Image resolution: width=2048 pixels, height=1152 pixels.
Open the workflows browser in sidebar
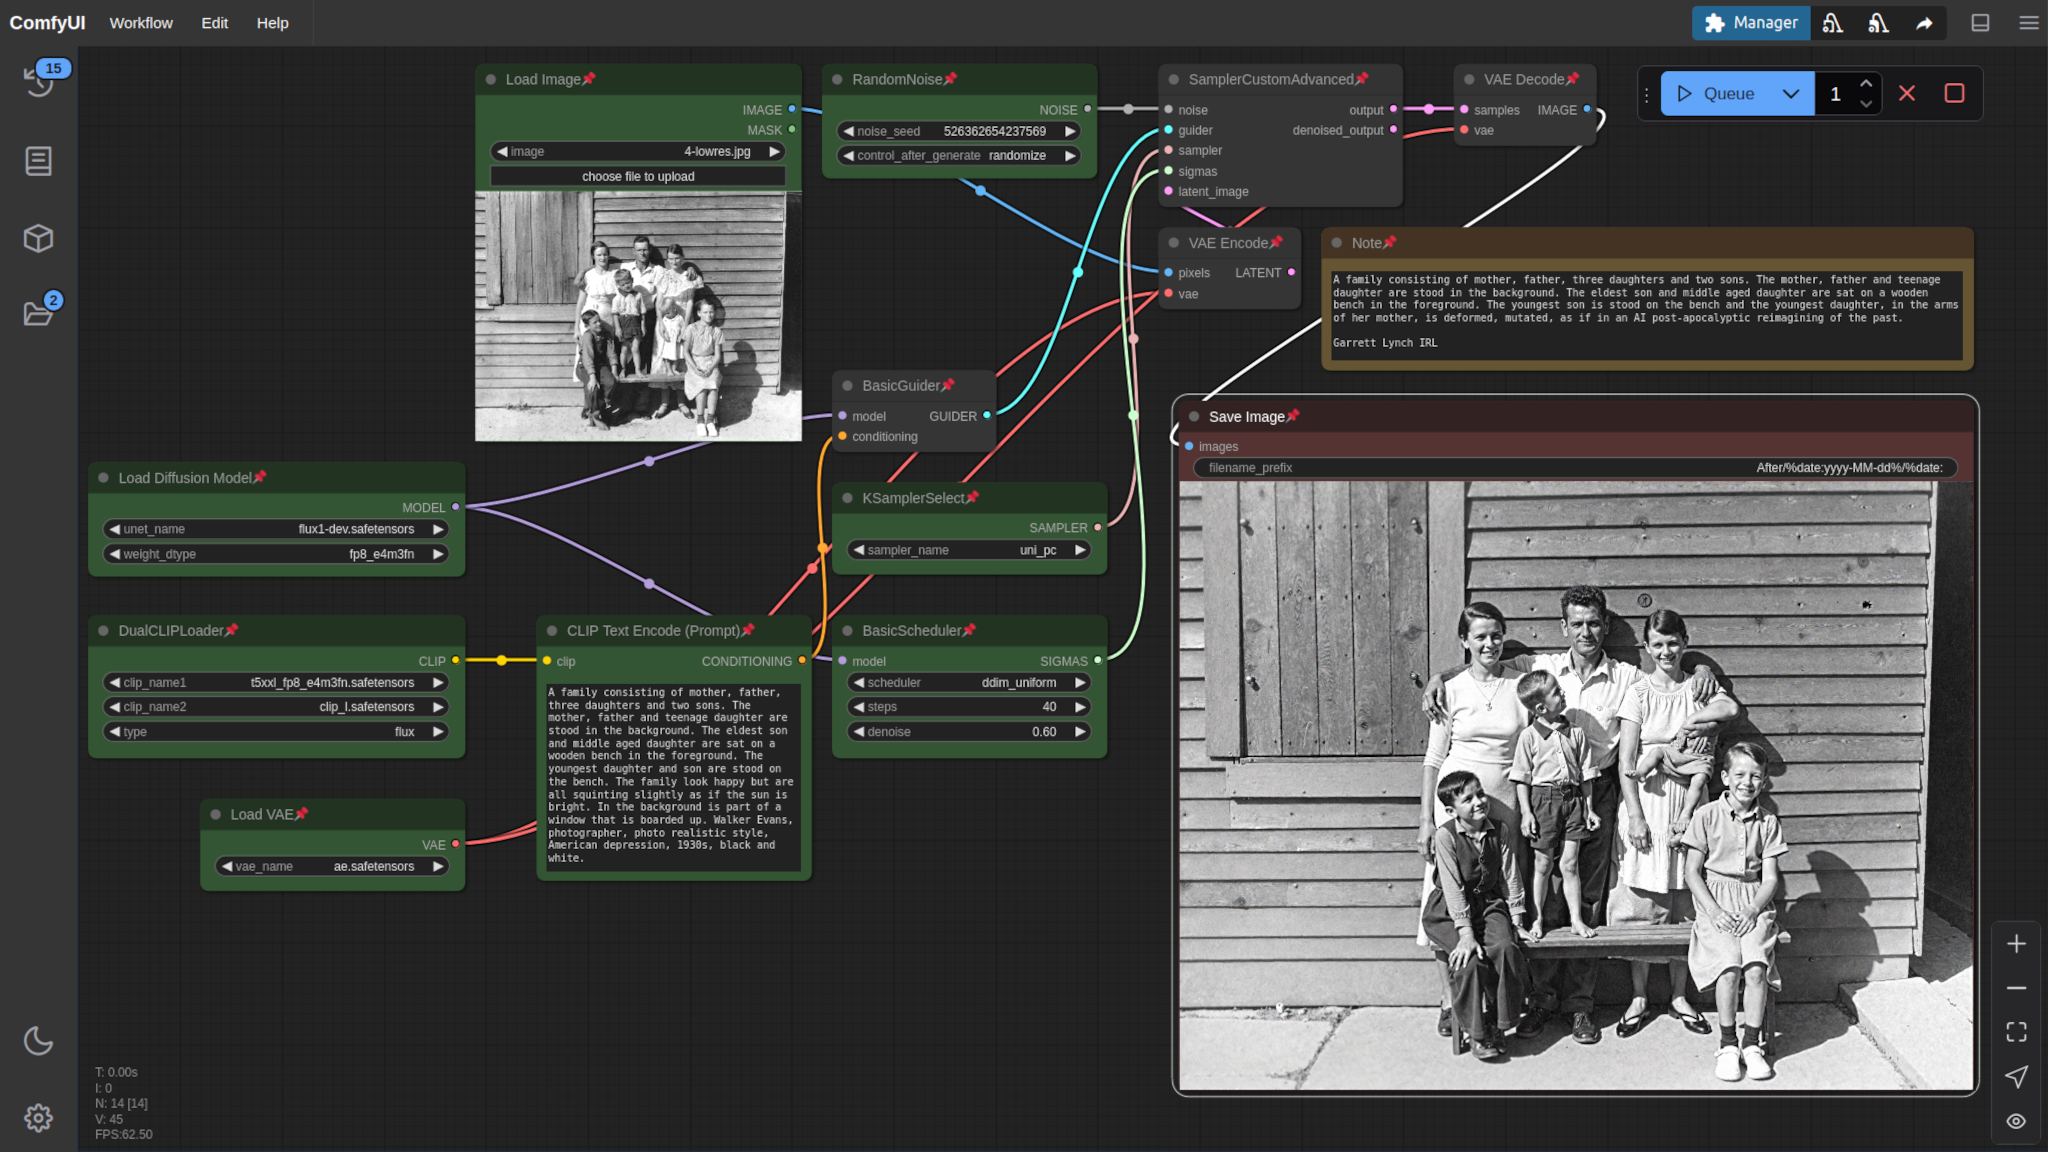(38, 312)
